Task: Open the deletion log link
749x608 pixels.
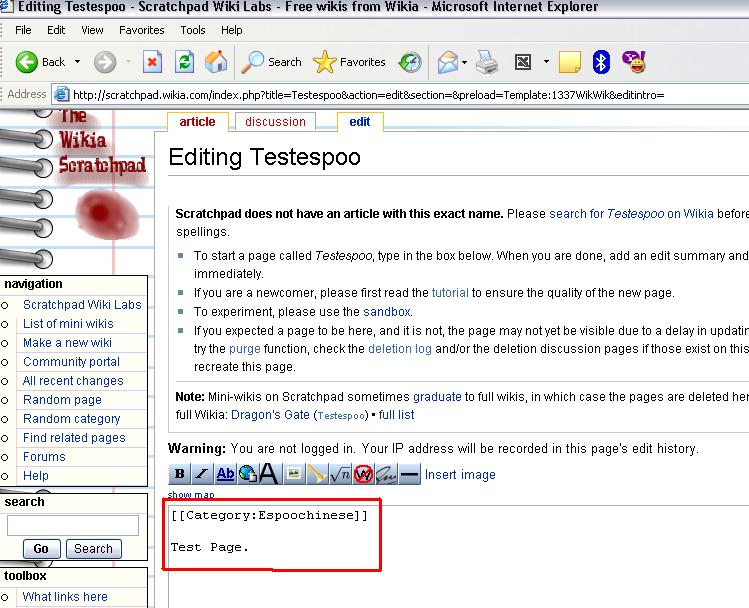Action: [400, 349]
